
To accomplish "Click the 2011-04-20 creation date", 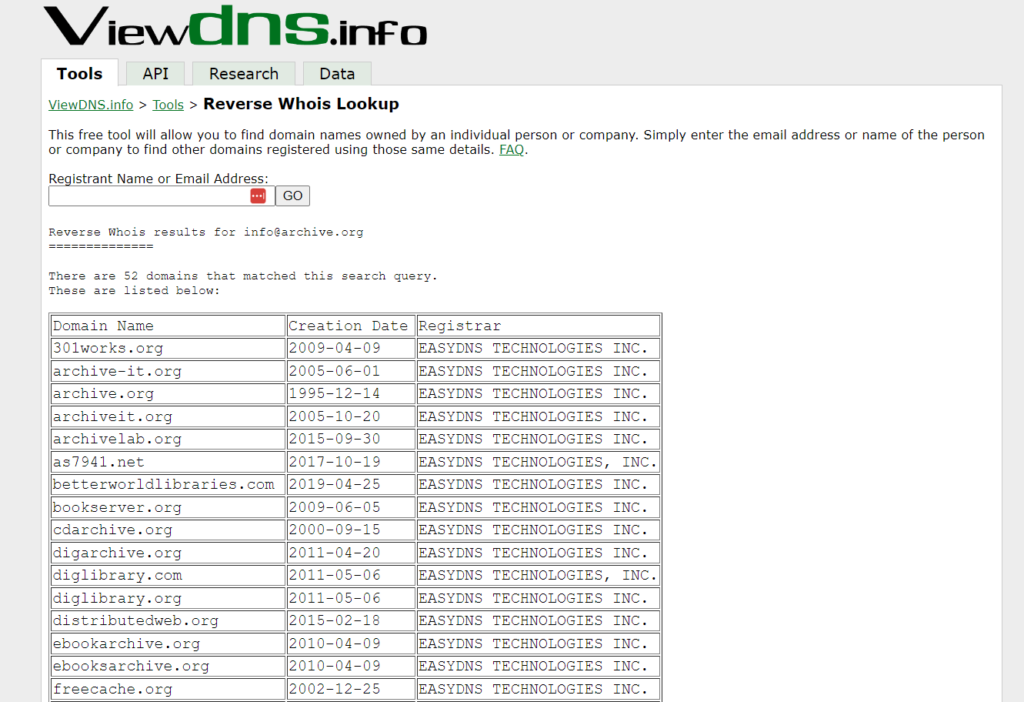I will (x=351, y=552).
